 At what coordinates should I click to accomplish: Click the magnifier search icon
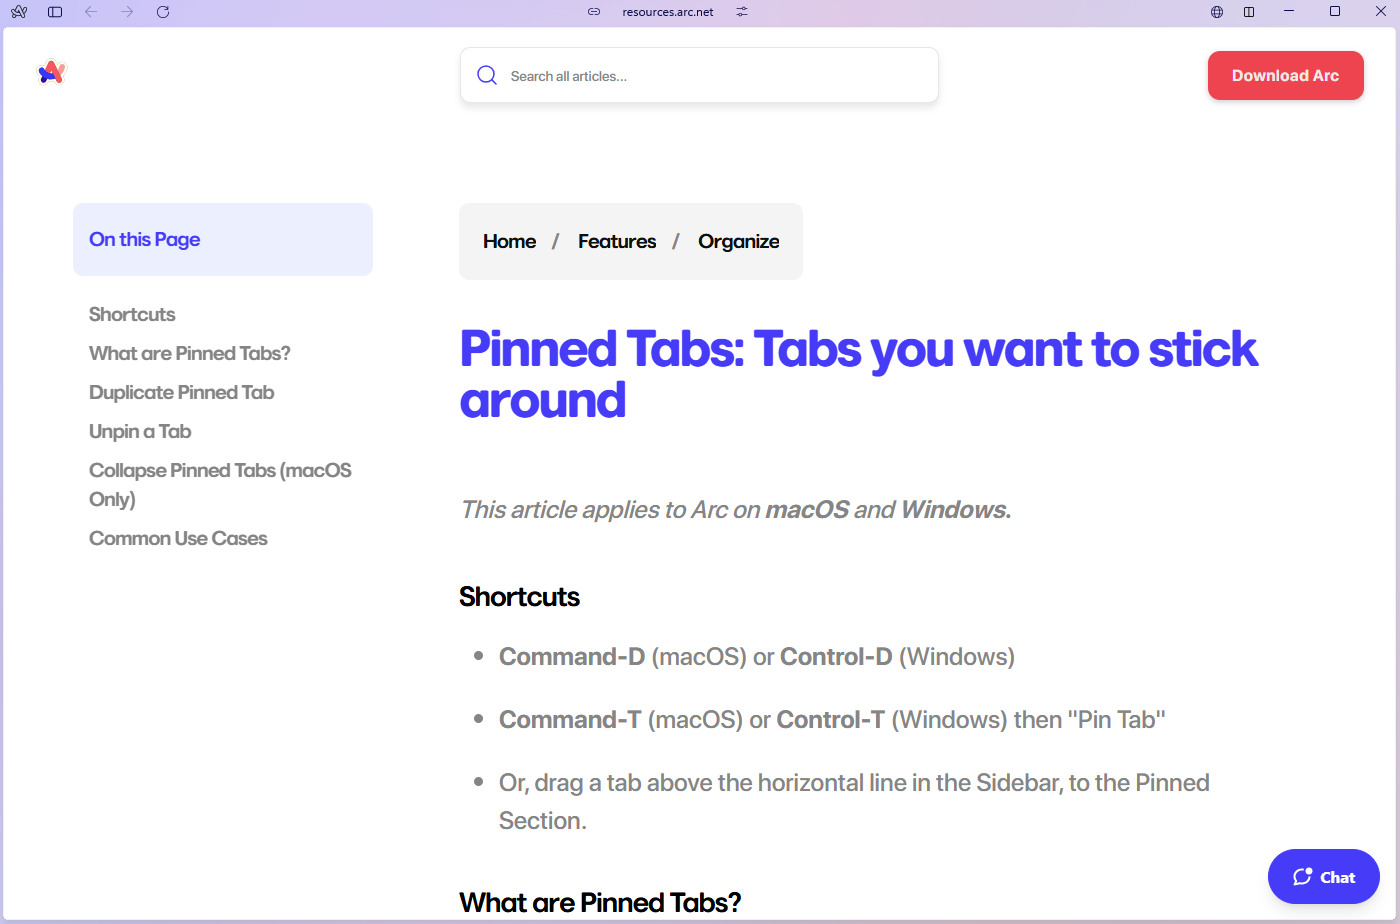487,75
